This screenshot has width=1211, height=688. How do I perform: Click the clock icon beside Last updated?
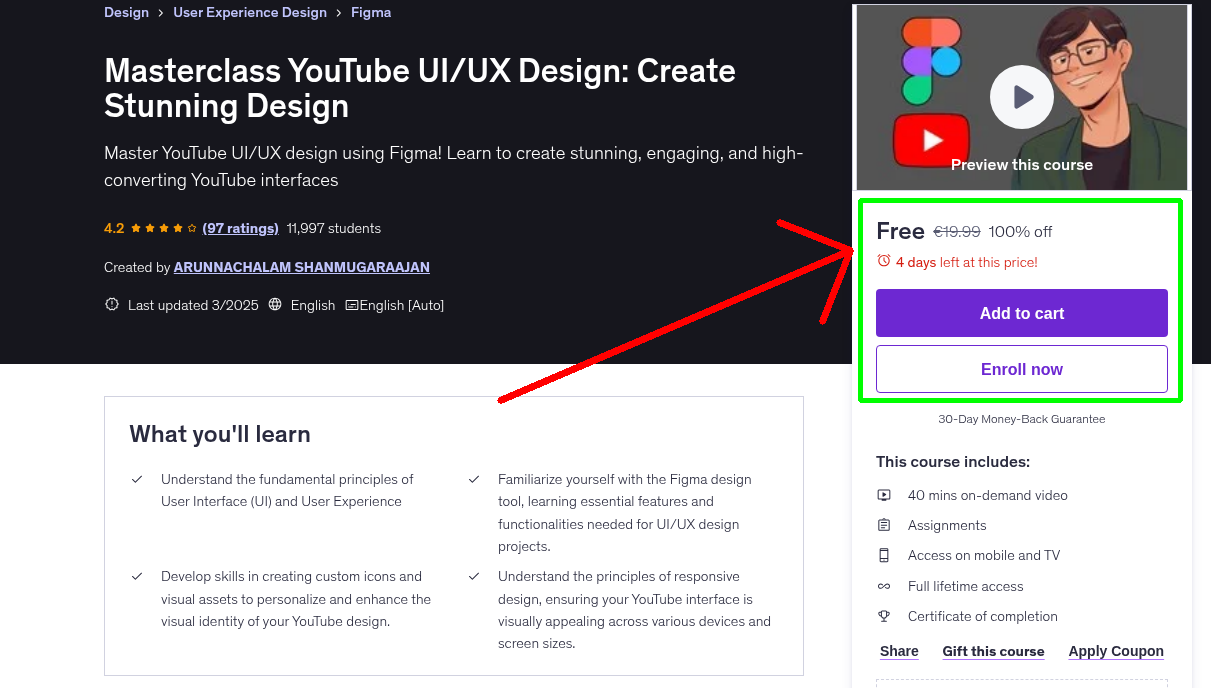point(111,304)
